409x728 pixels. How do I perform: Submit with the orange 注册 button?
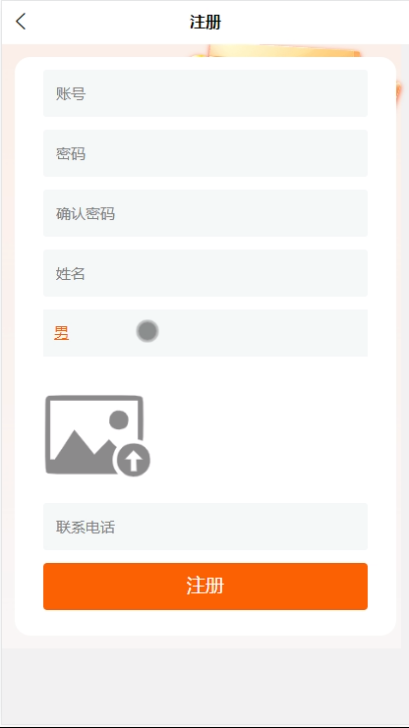tap(205, 586)
